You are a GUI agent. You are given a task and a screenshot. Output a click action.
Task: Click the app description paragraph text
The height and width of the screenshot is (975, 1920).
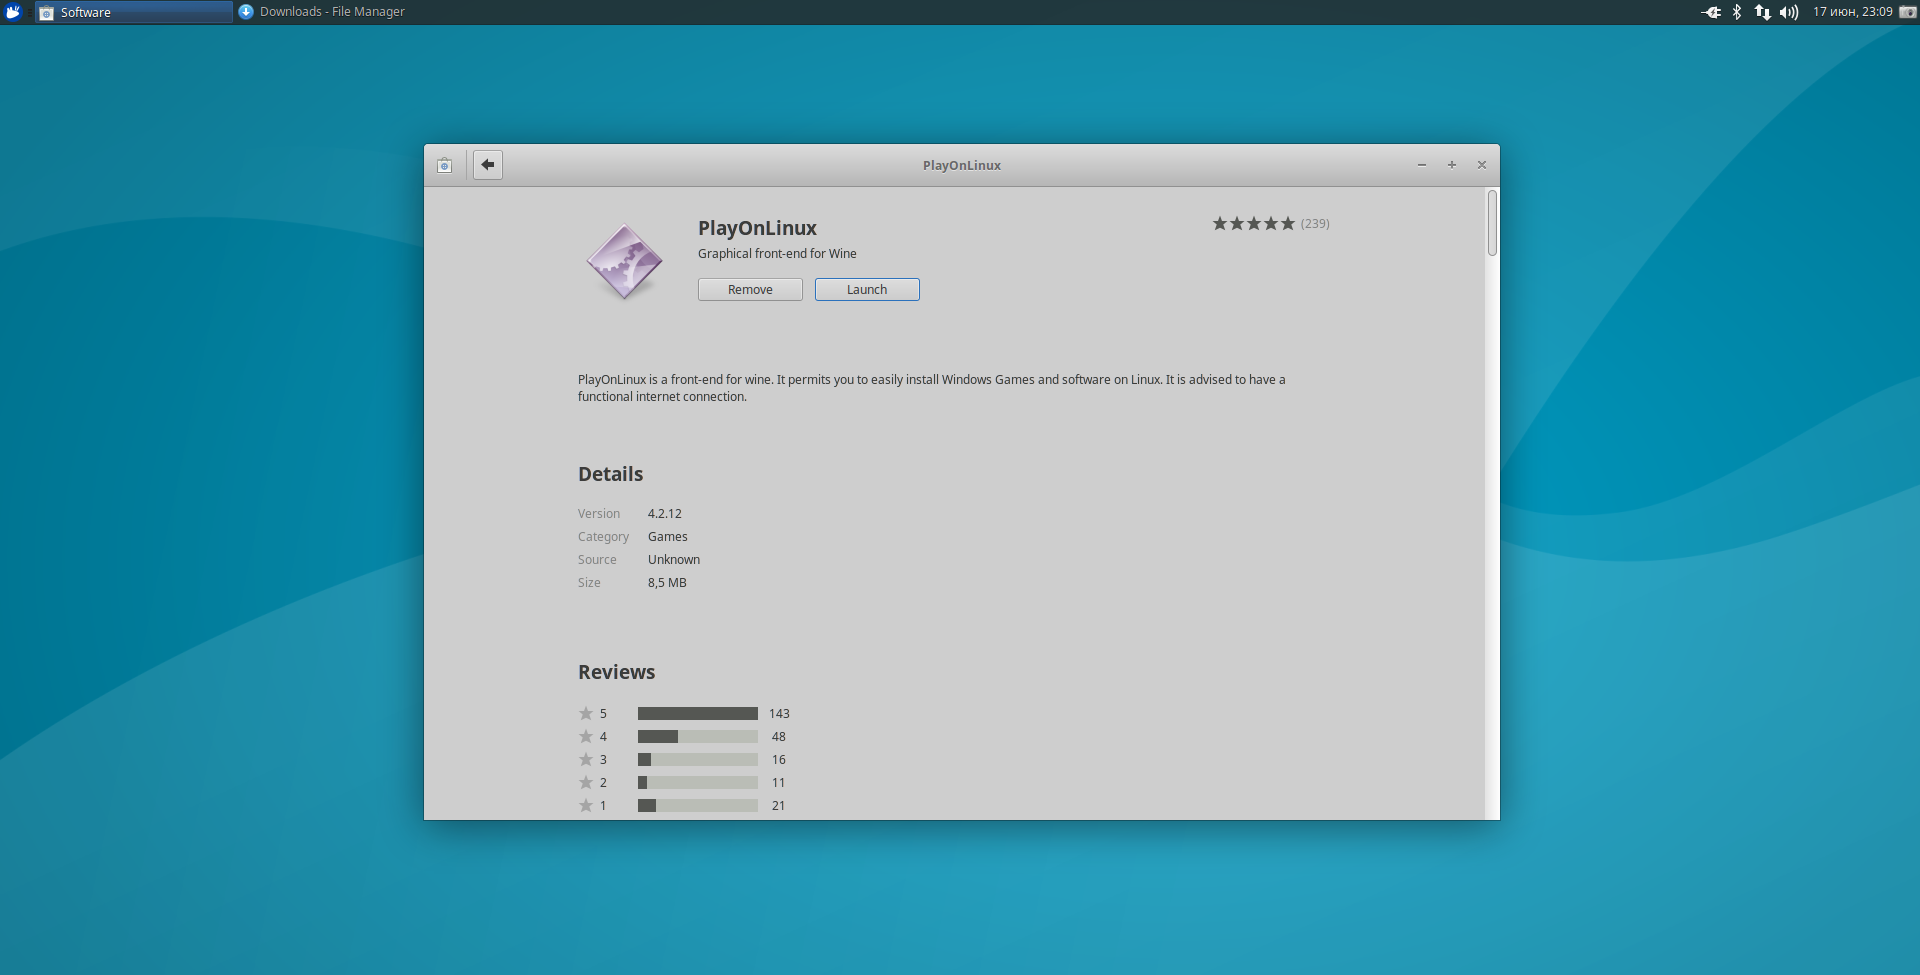pyautogui.click(x=931, y=388)
